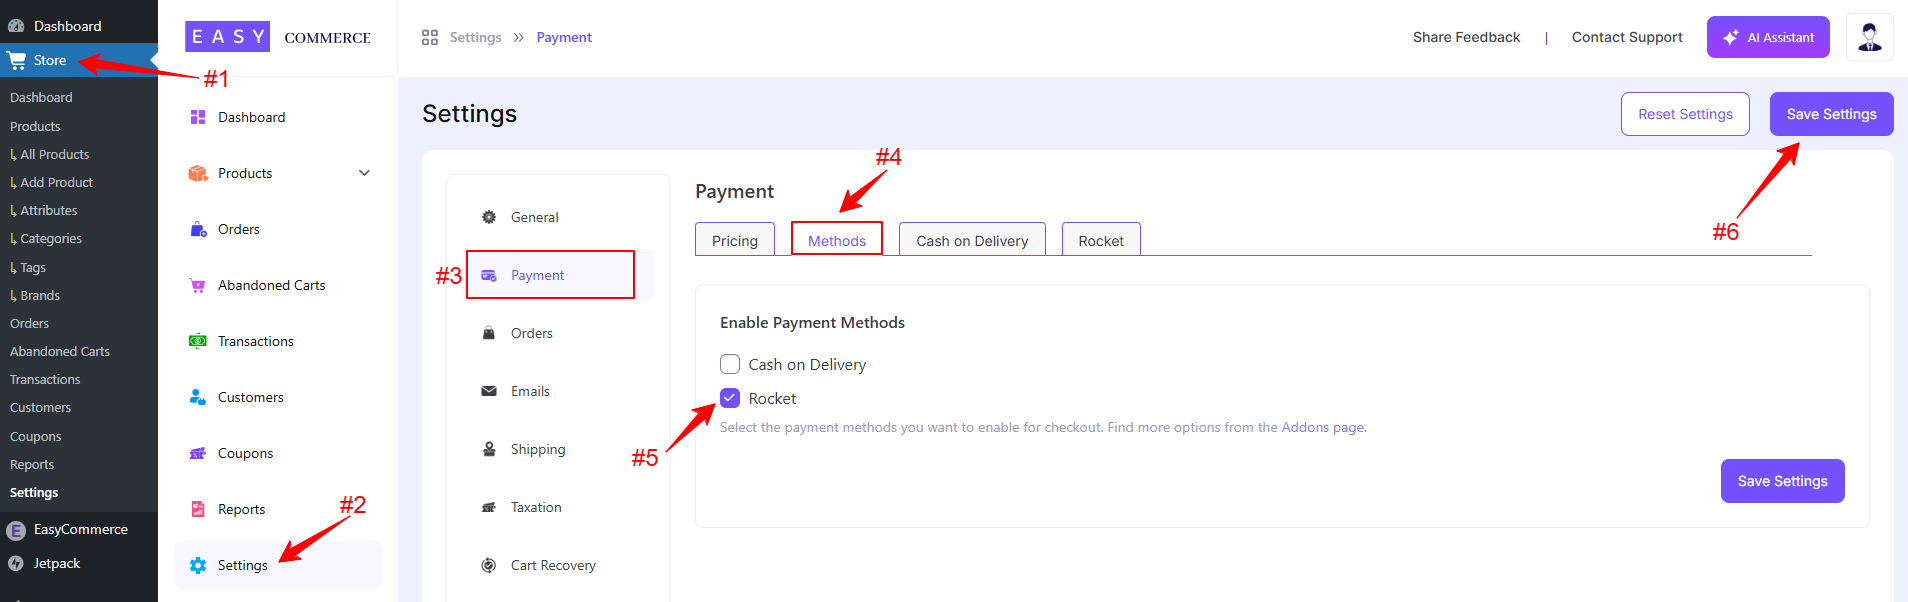Click the user profile avatar icon
Screen dimensions: 1908x602
tap(1870, 37)
